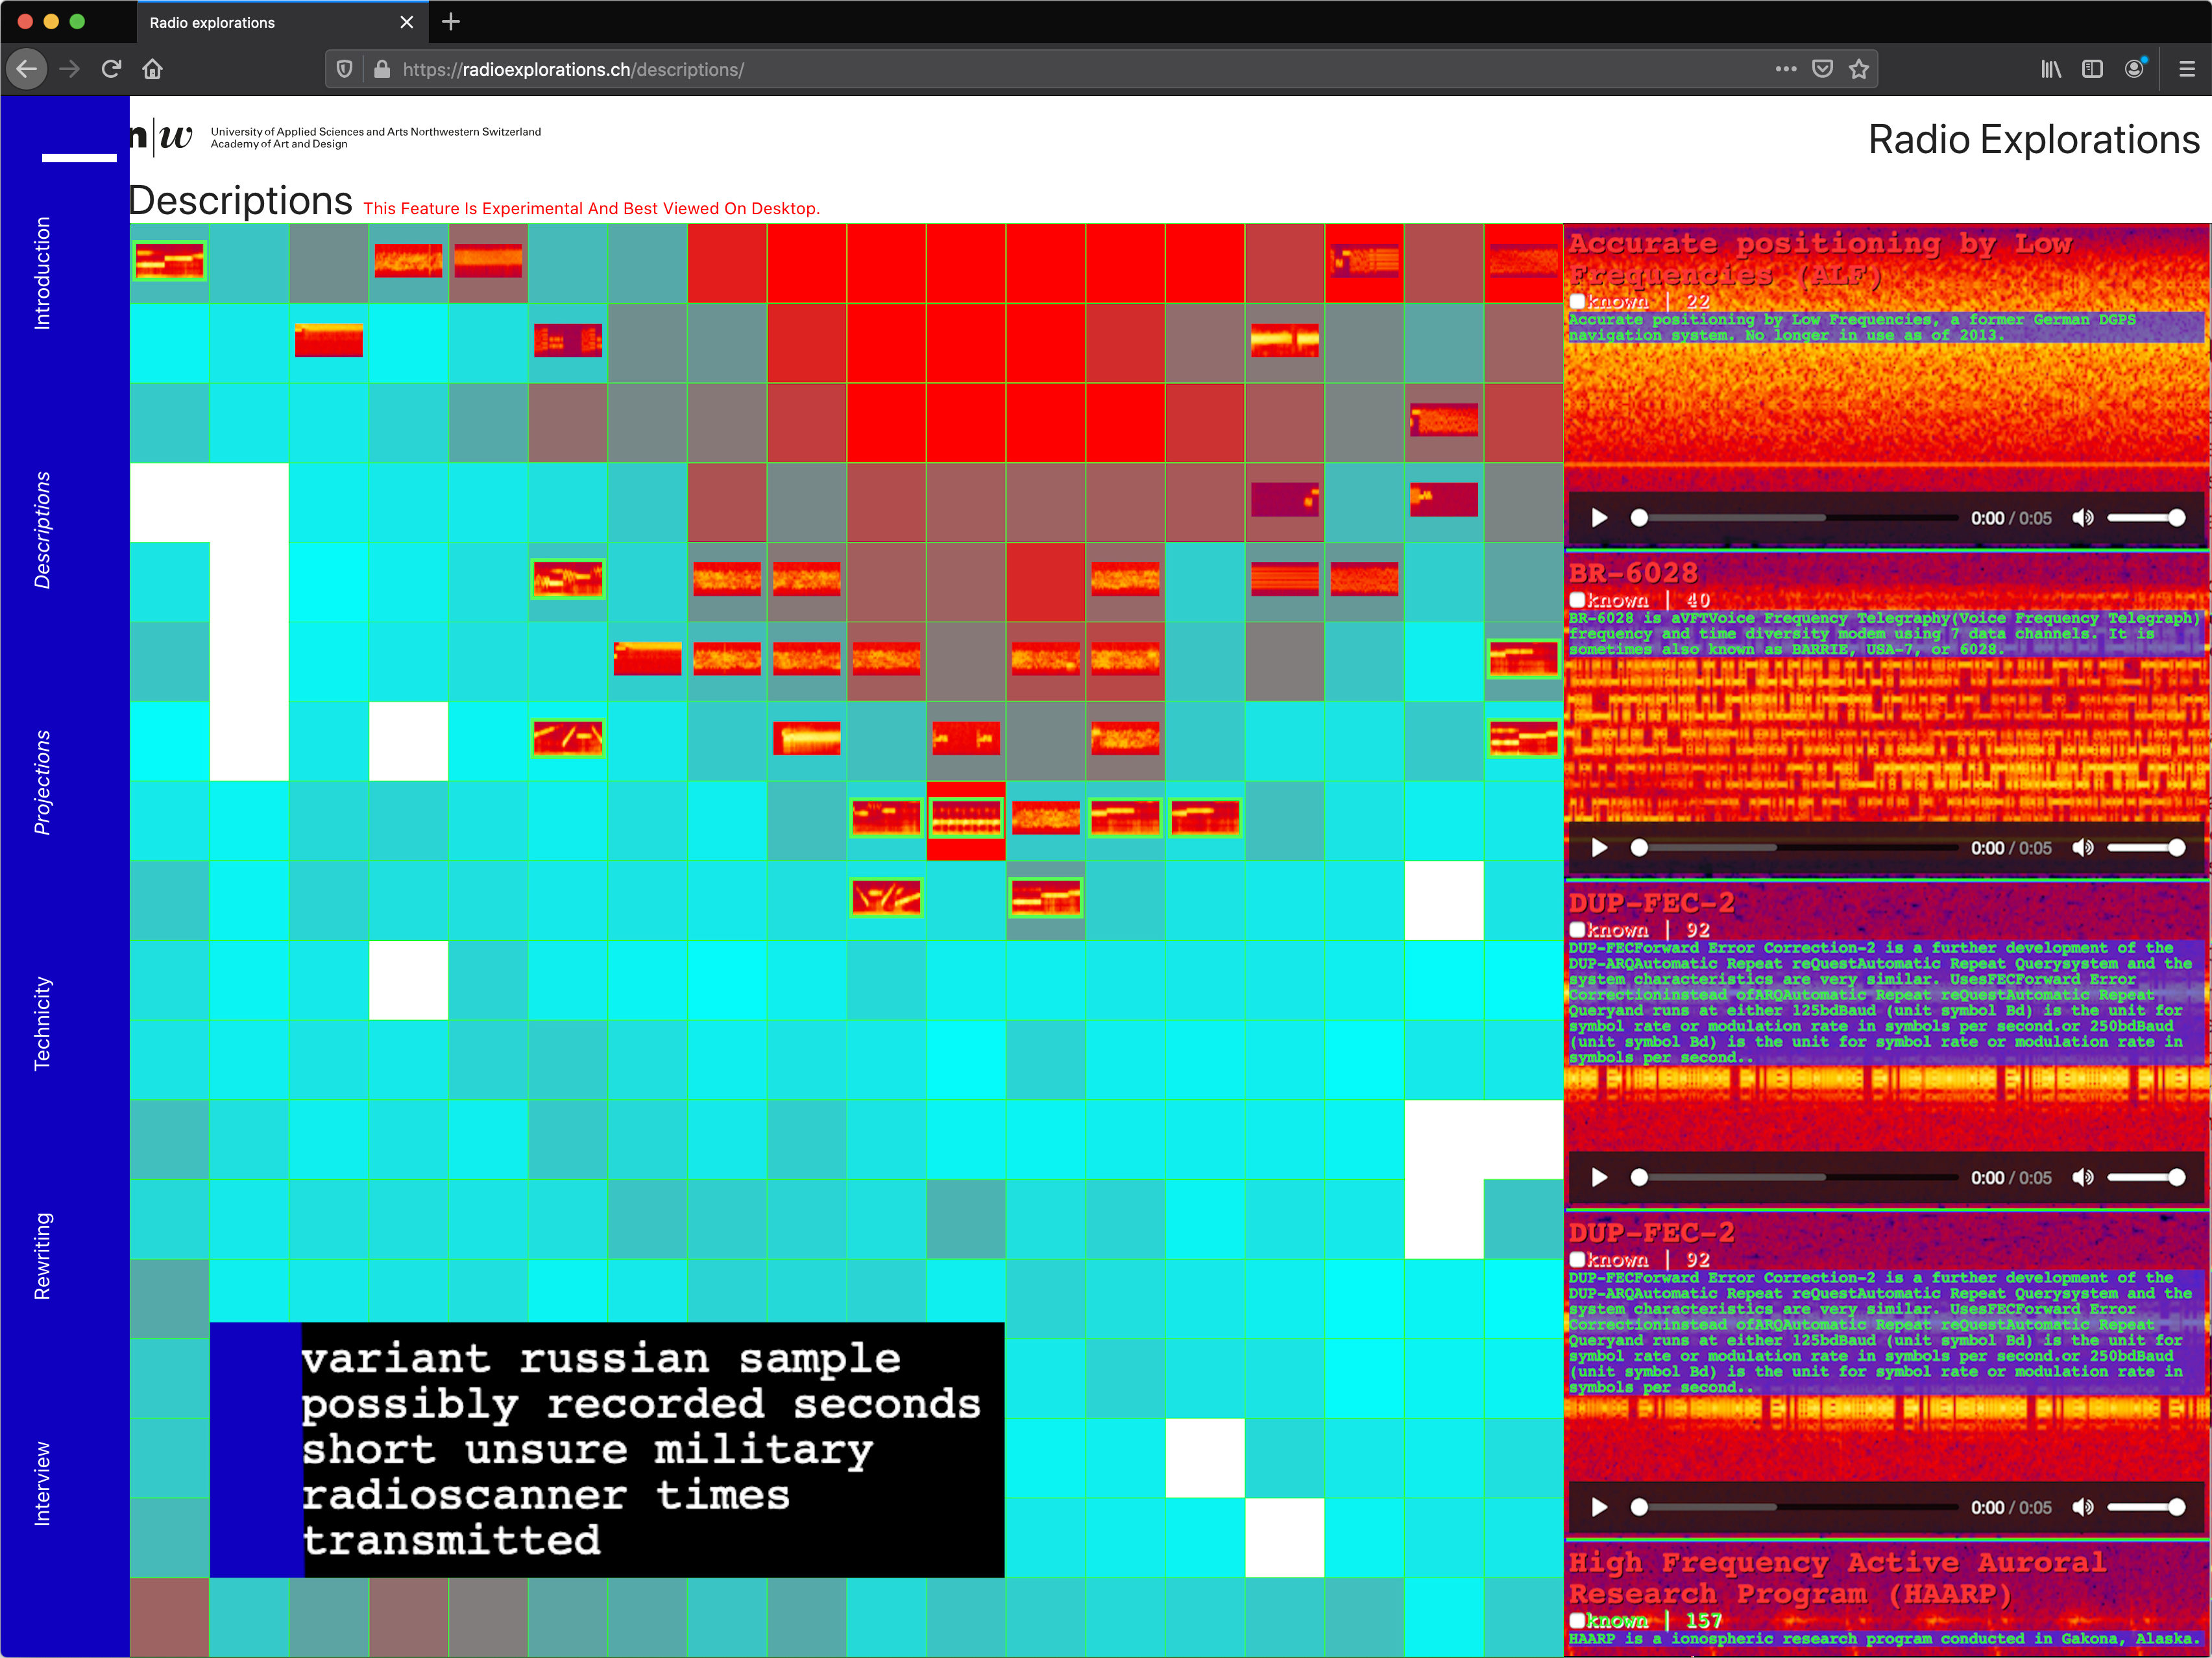The image size is (2212, 1658).
Task: Toggle the known checkbox for HAARP entry
Action: coord(1577,1620)
